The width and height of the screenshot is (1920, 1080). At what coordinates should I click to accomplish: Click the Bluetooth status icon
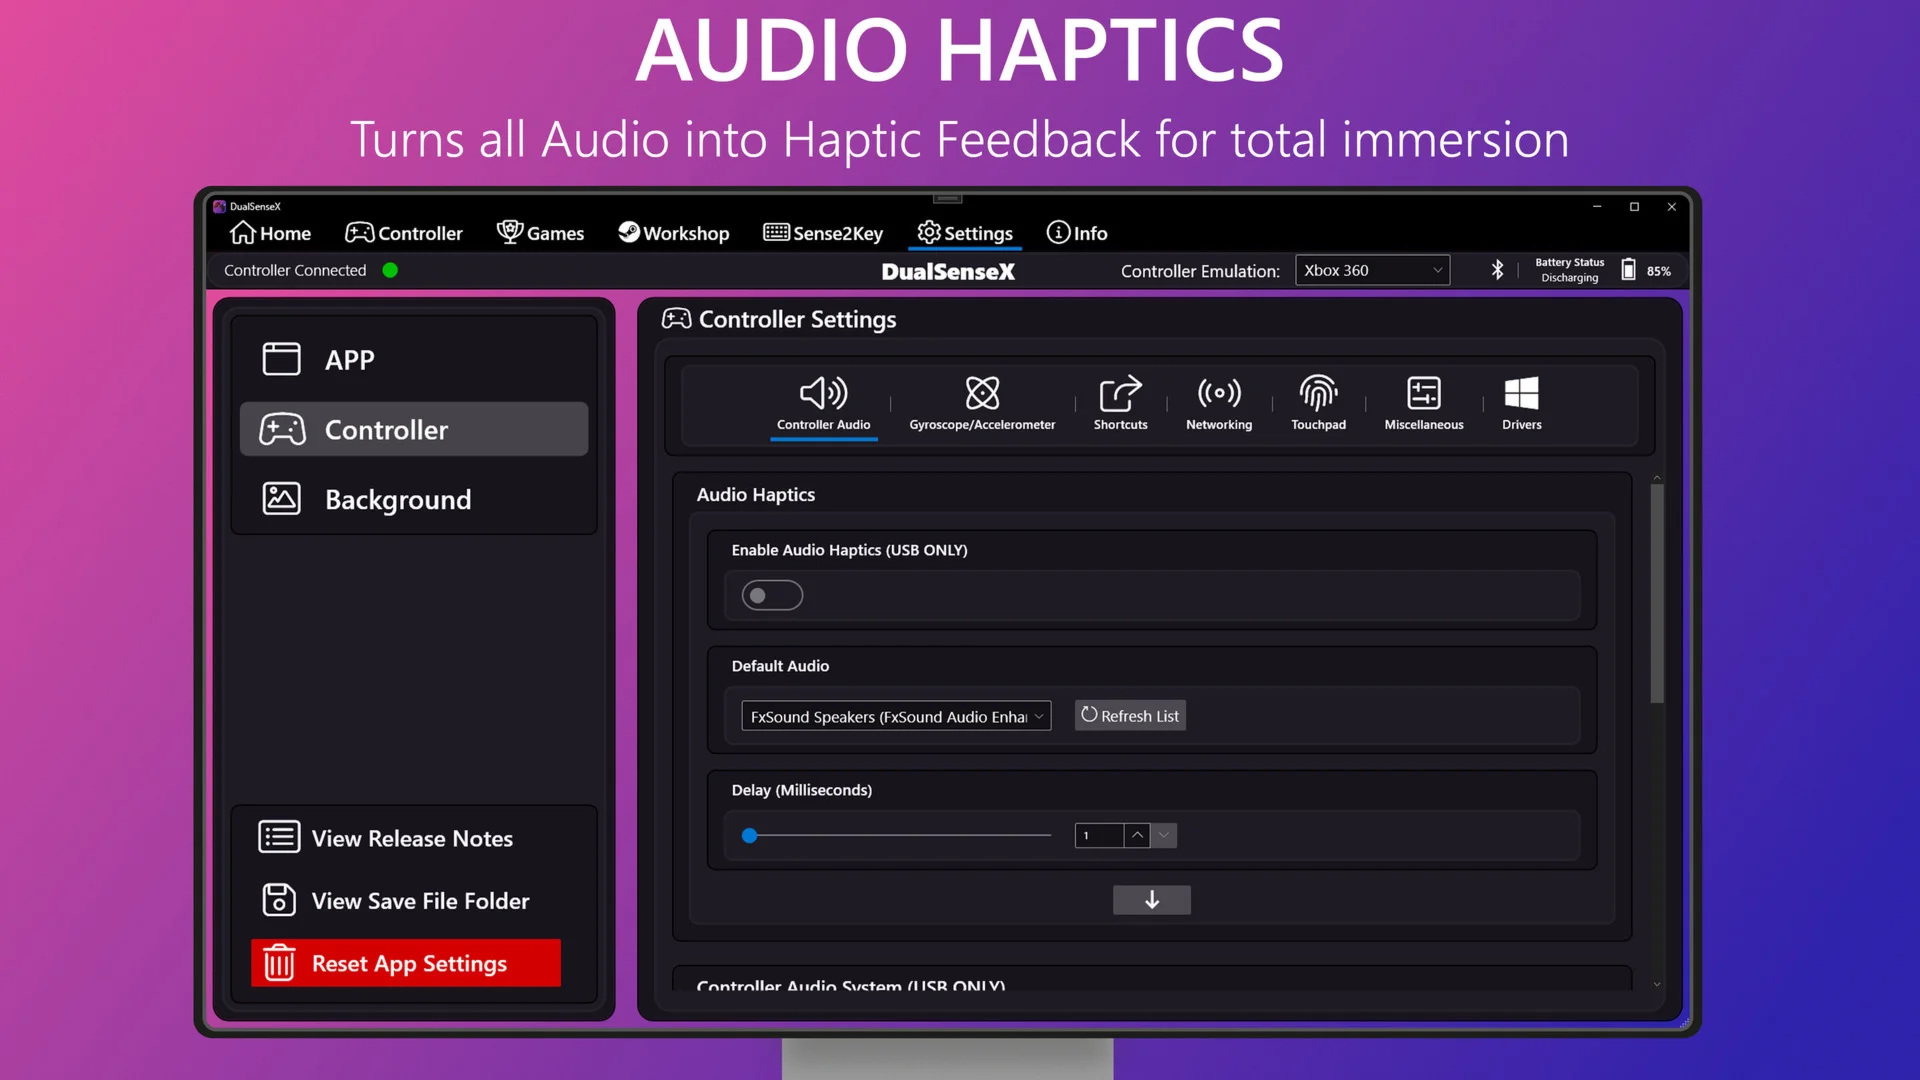click(x=1497, y=270)
